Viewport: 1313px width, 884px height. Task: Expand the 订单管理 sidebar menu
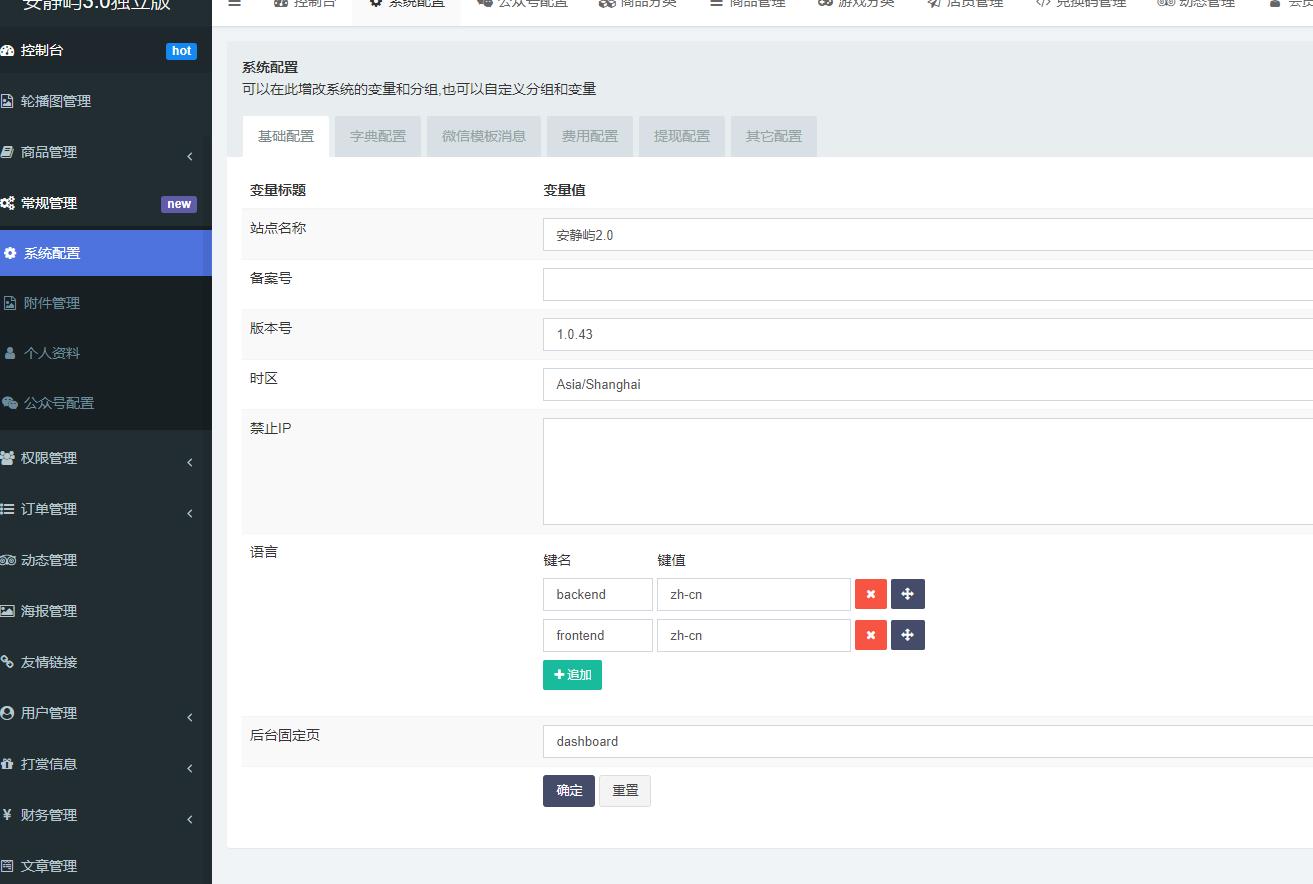pos(49,509)
